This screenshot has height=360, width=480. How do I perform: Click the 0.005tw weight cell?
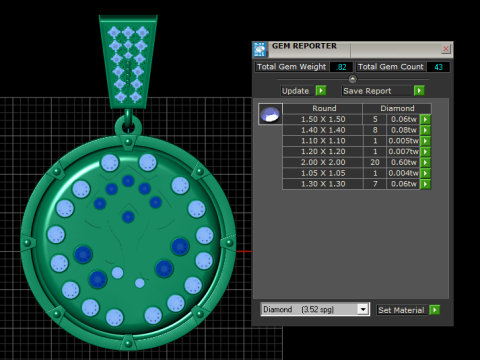403,141
